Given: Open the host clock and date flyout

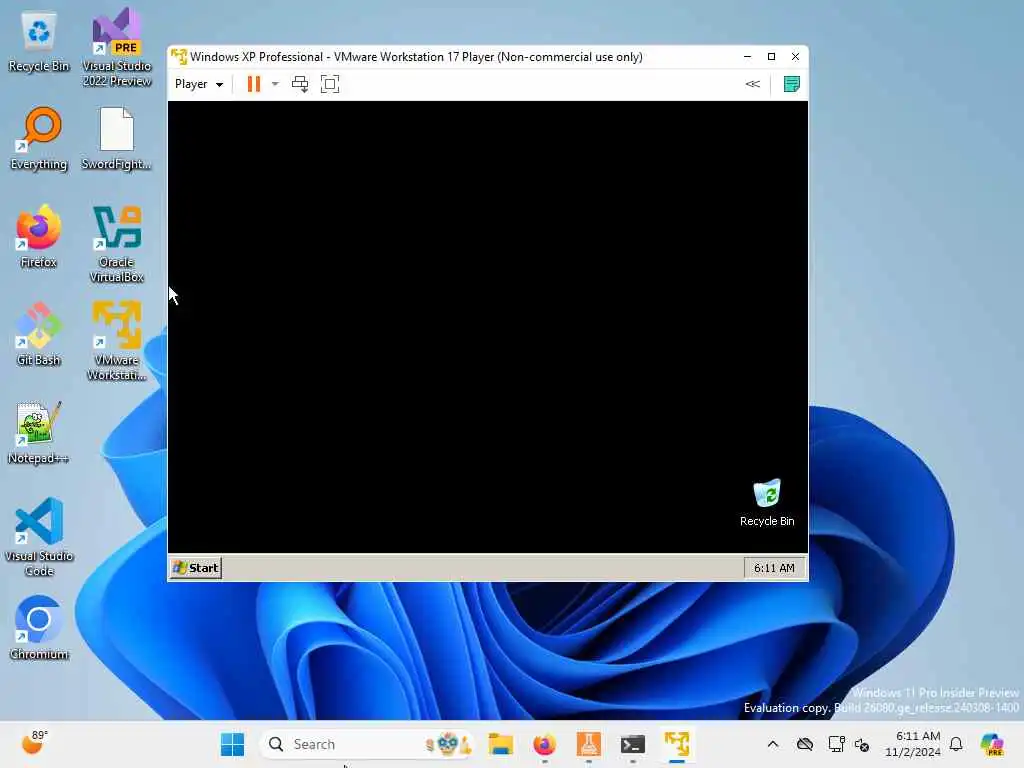Looking at the screenshot, I should tap(912, 744).
